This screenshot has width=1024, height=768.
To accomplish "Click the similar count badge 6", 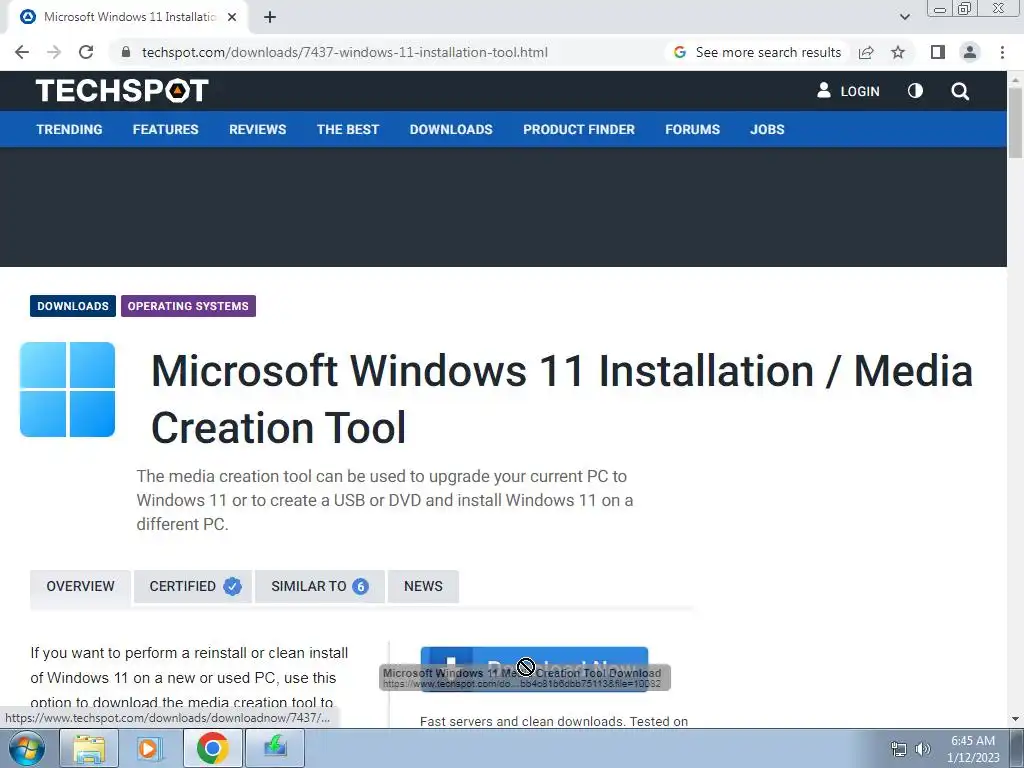I will coord(360,586).
